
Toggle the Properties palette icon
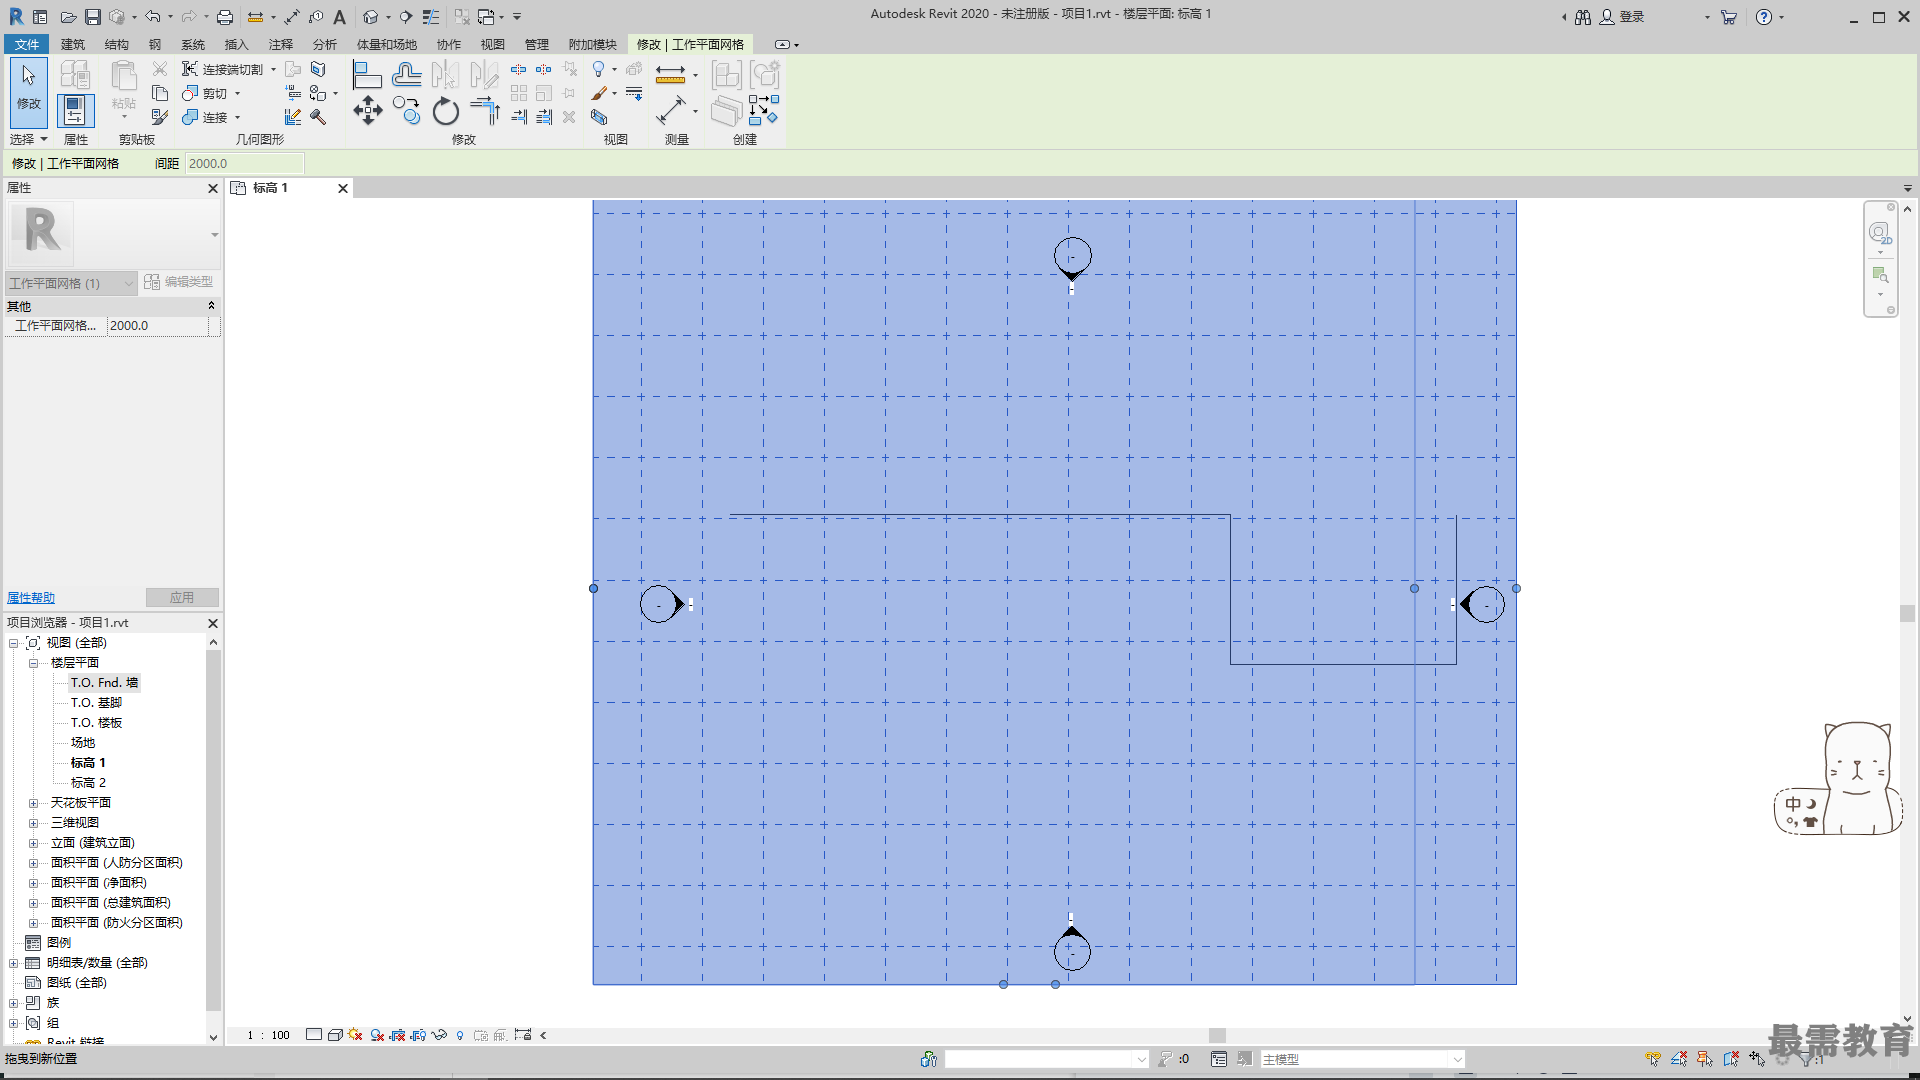[75, 110]
